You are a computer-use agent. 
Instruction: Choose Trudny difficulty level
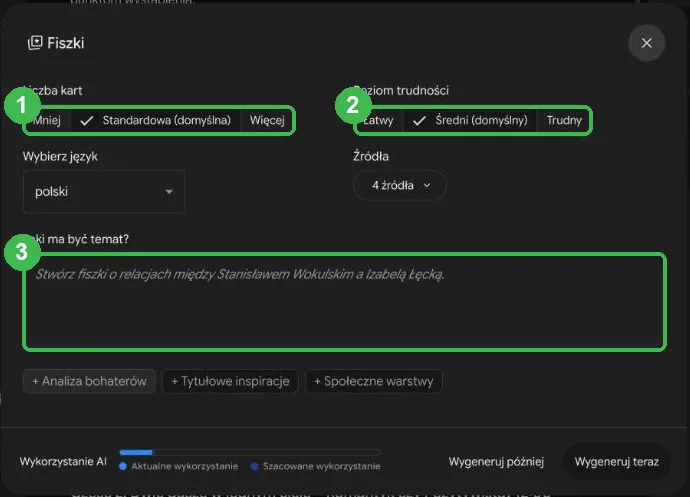pos(564,120)
